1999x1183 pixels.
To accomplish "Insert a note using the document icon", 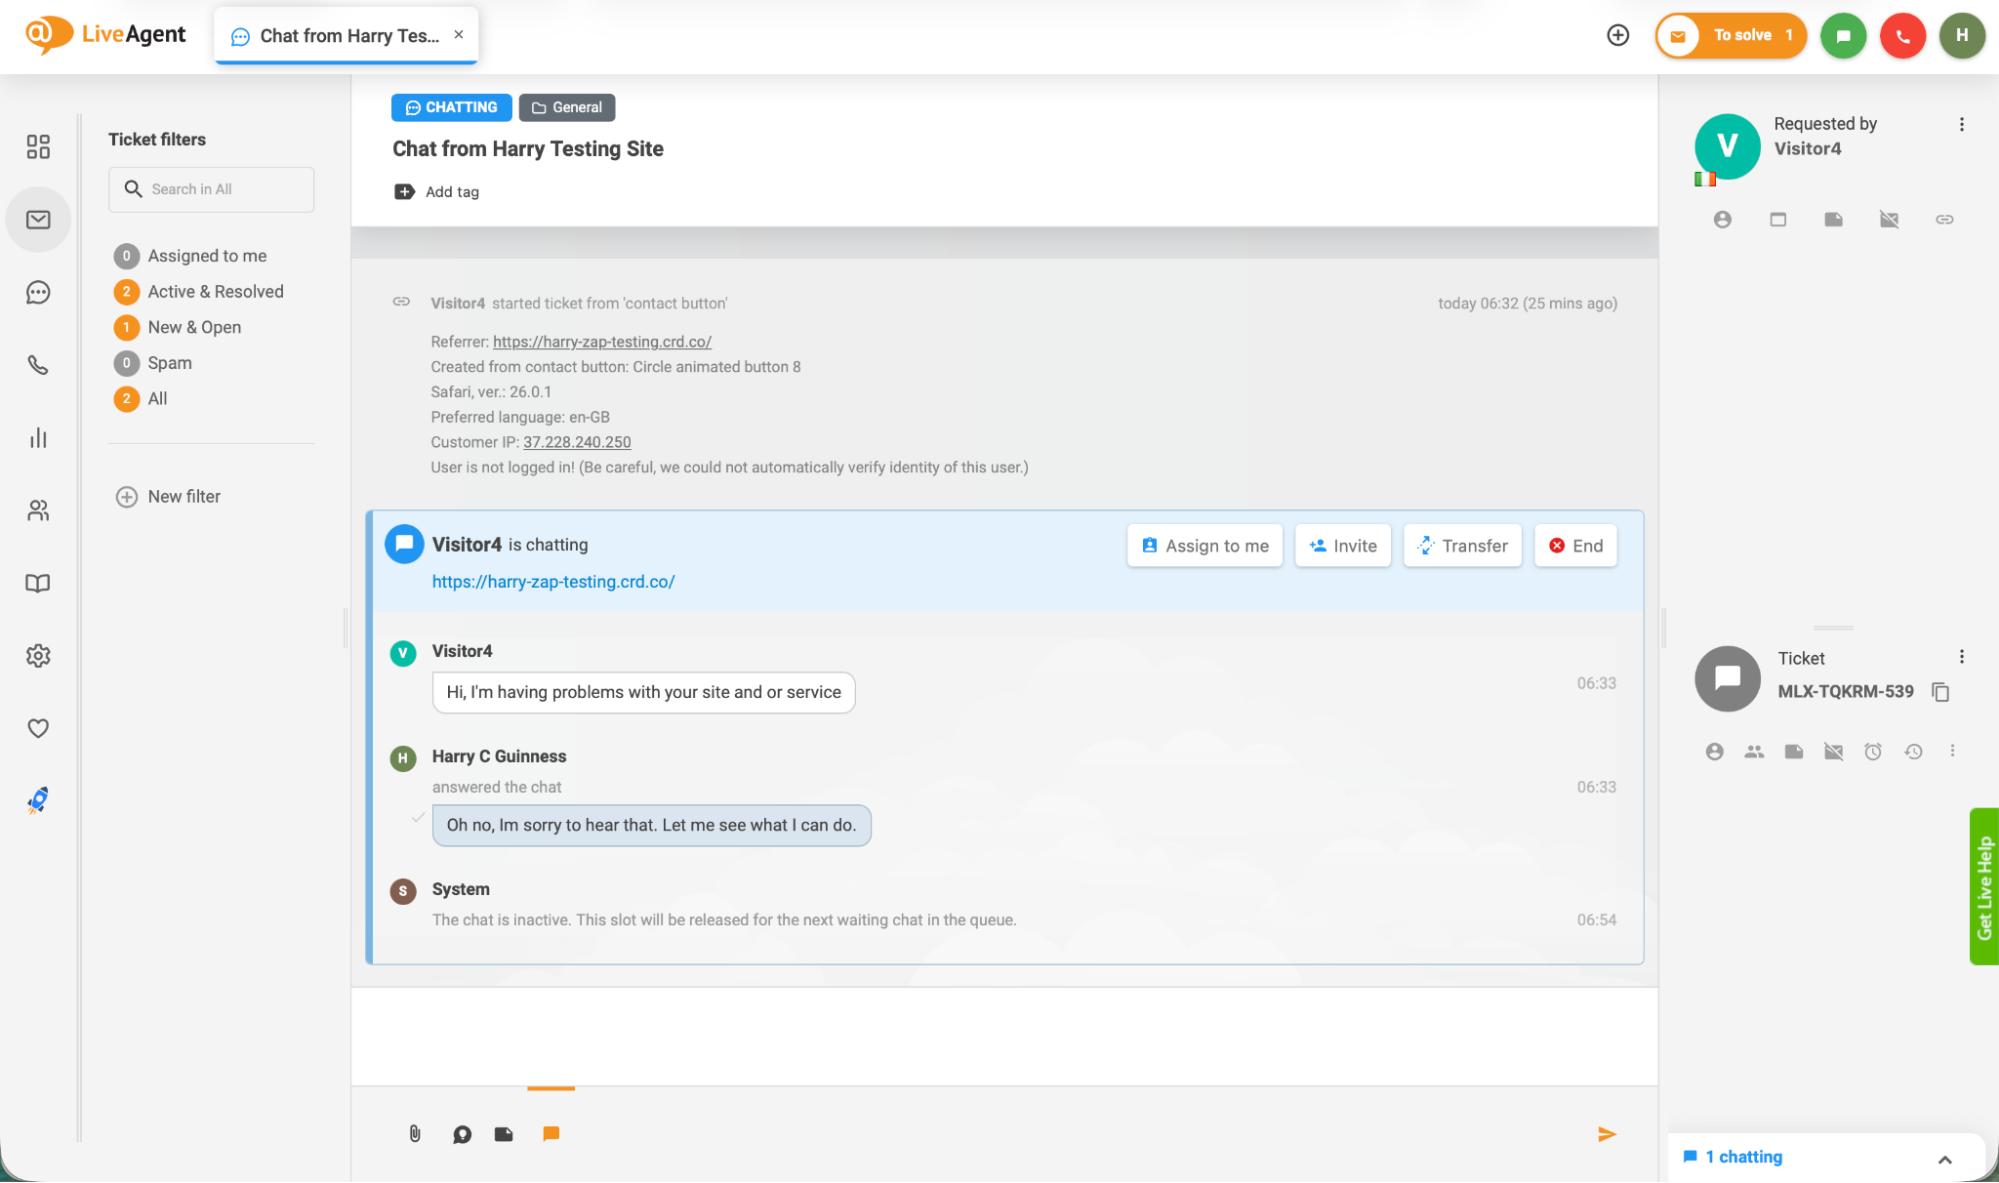I will click(x=503, y=1133).
